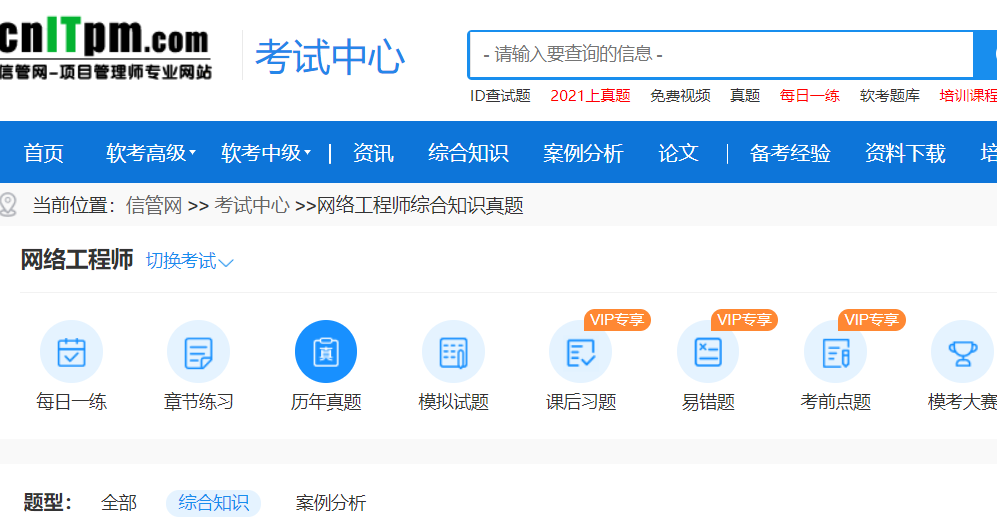Open the 模考大赛 trophy icon
The width and height of the screenshot is (997, 532).
tap(962, 352)
